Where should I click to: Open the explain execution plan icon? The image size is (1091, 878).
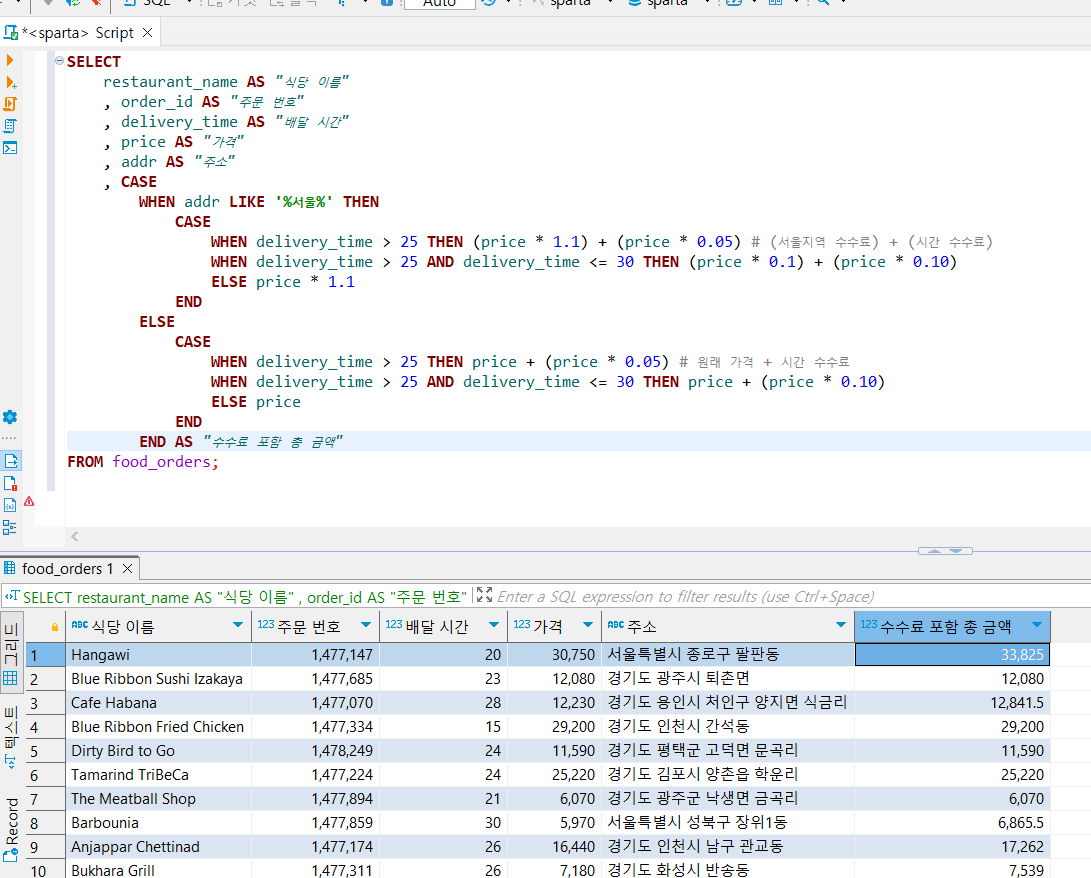[x=10, y=126]
